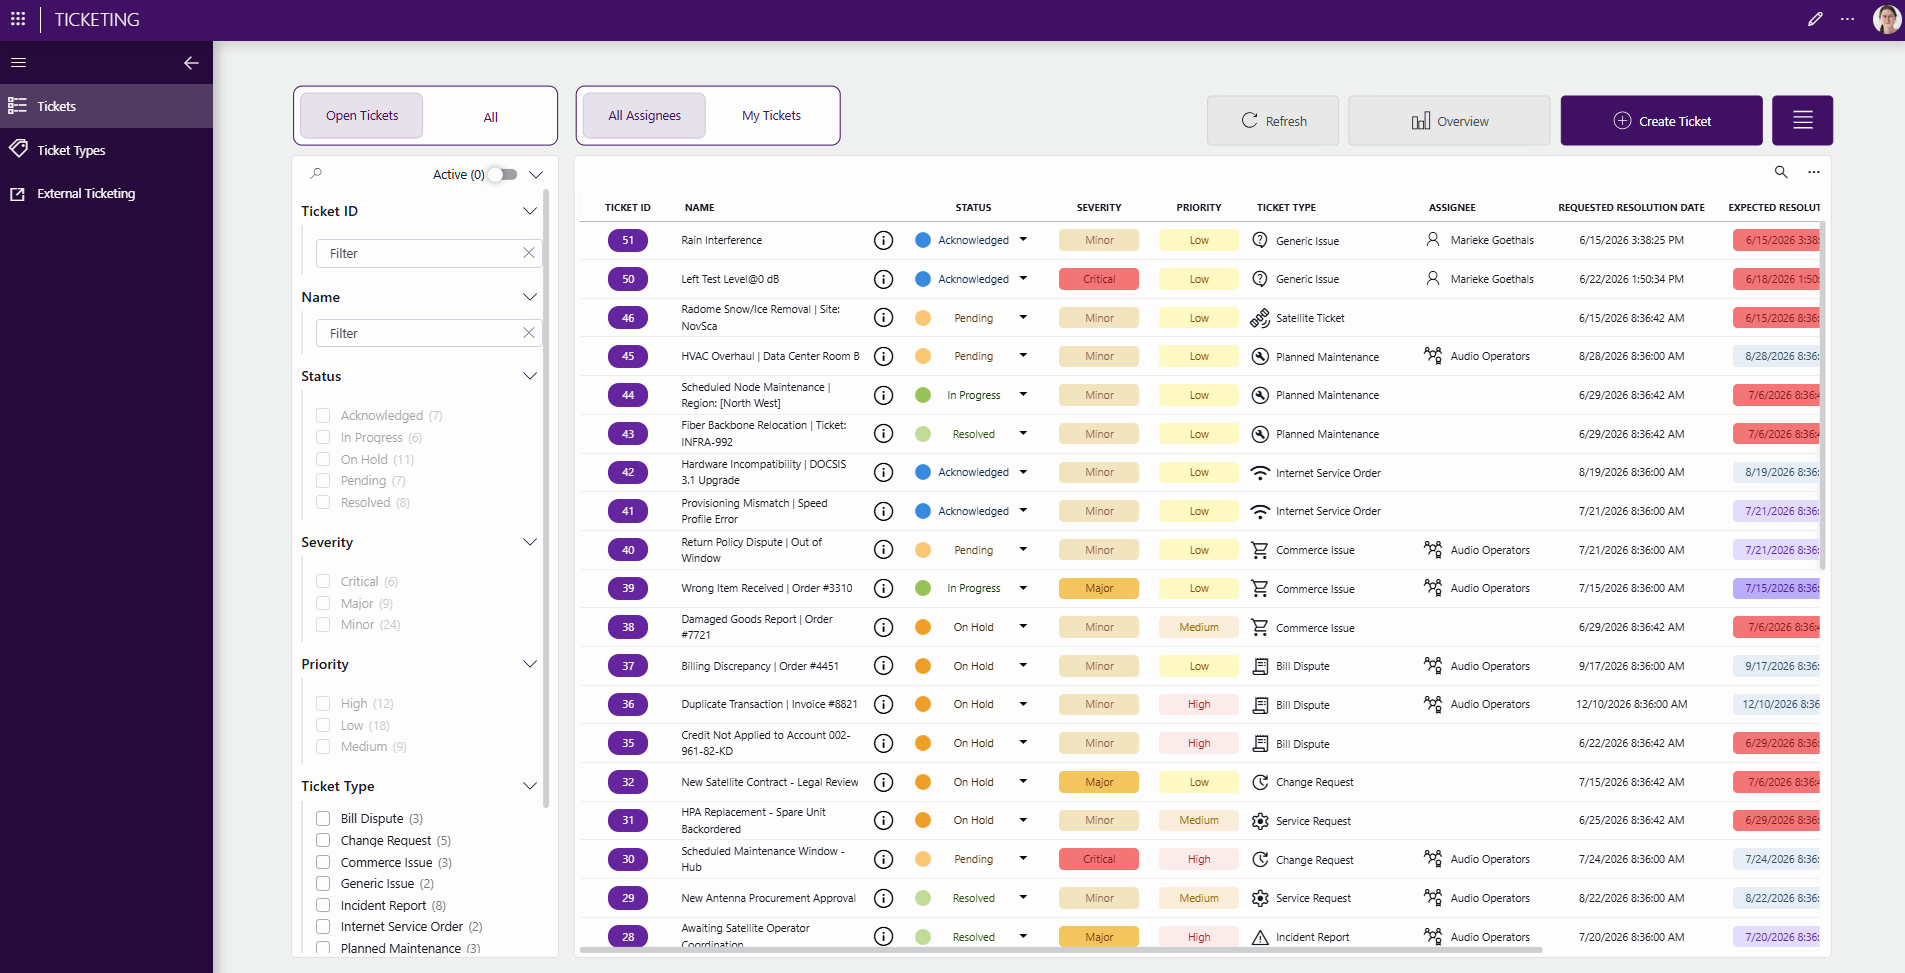Check the Acknowledged status filter
Viewport: 1905px width, 973px height.
point(323,415)
